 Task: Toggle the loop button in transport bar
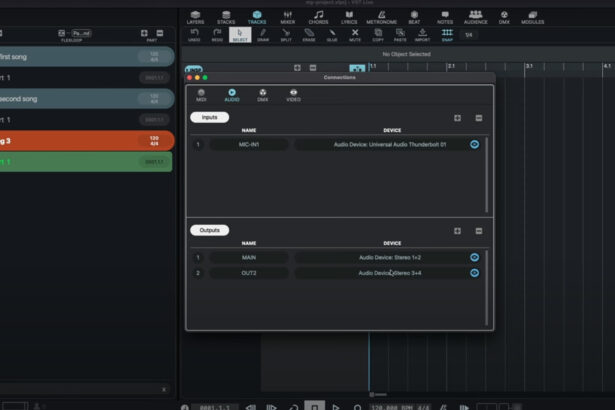(x=294, y=407)
